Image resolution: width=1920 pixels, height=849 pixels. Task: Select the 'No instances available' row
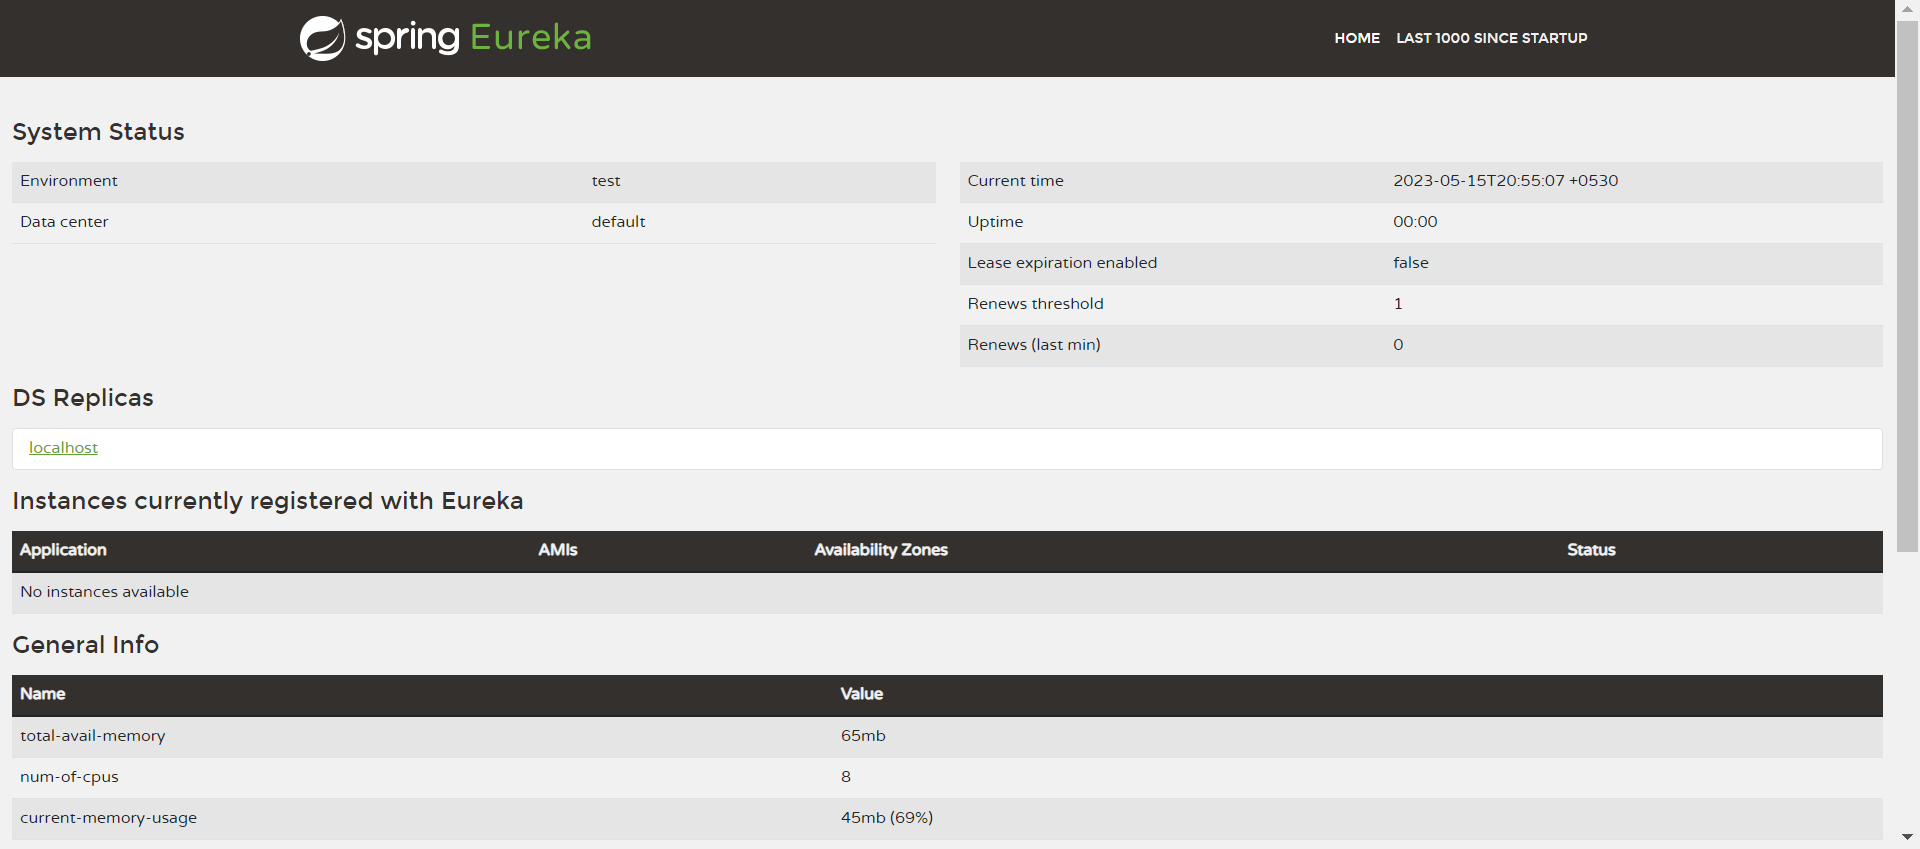(104, 592)
